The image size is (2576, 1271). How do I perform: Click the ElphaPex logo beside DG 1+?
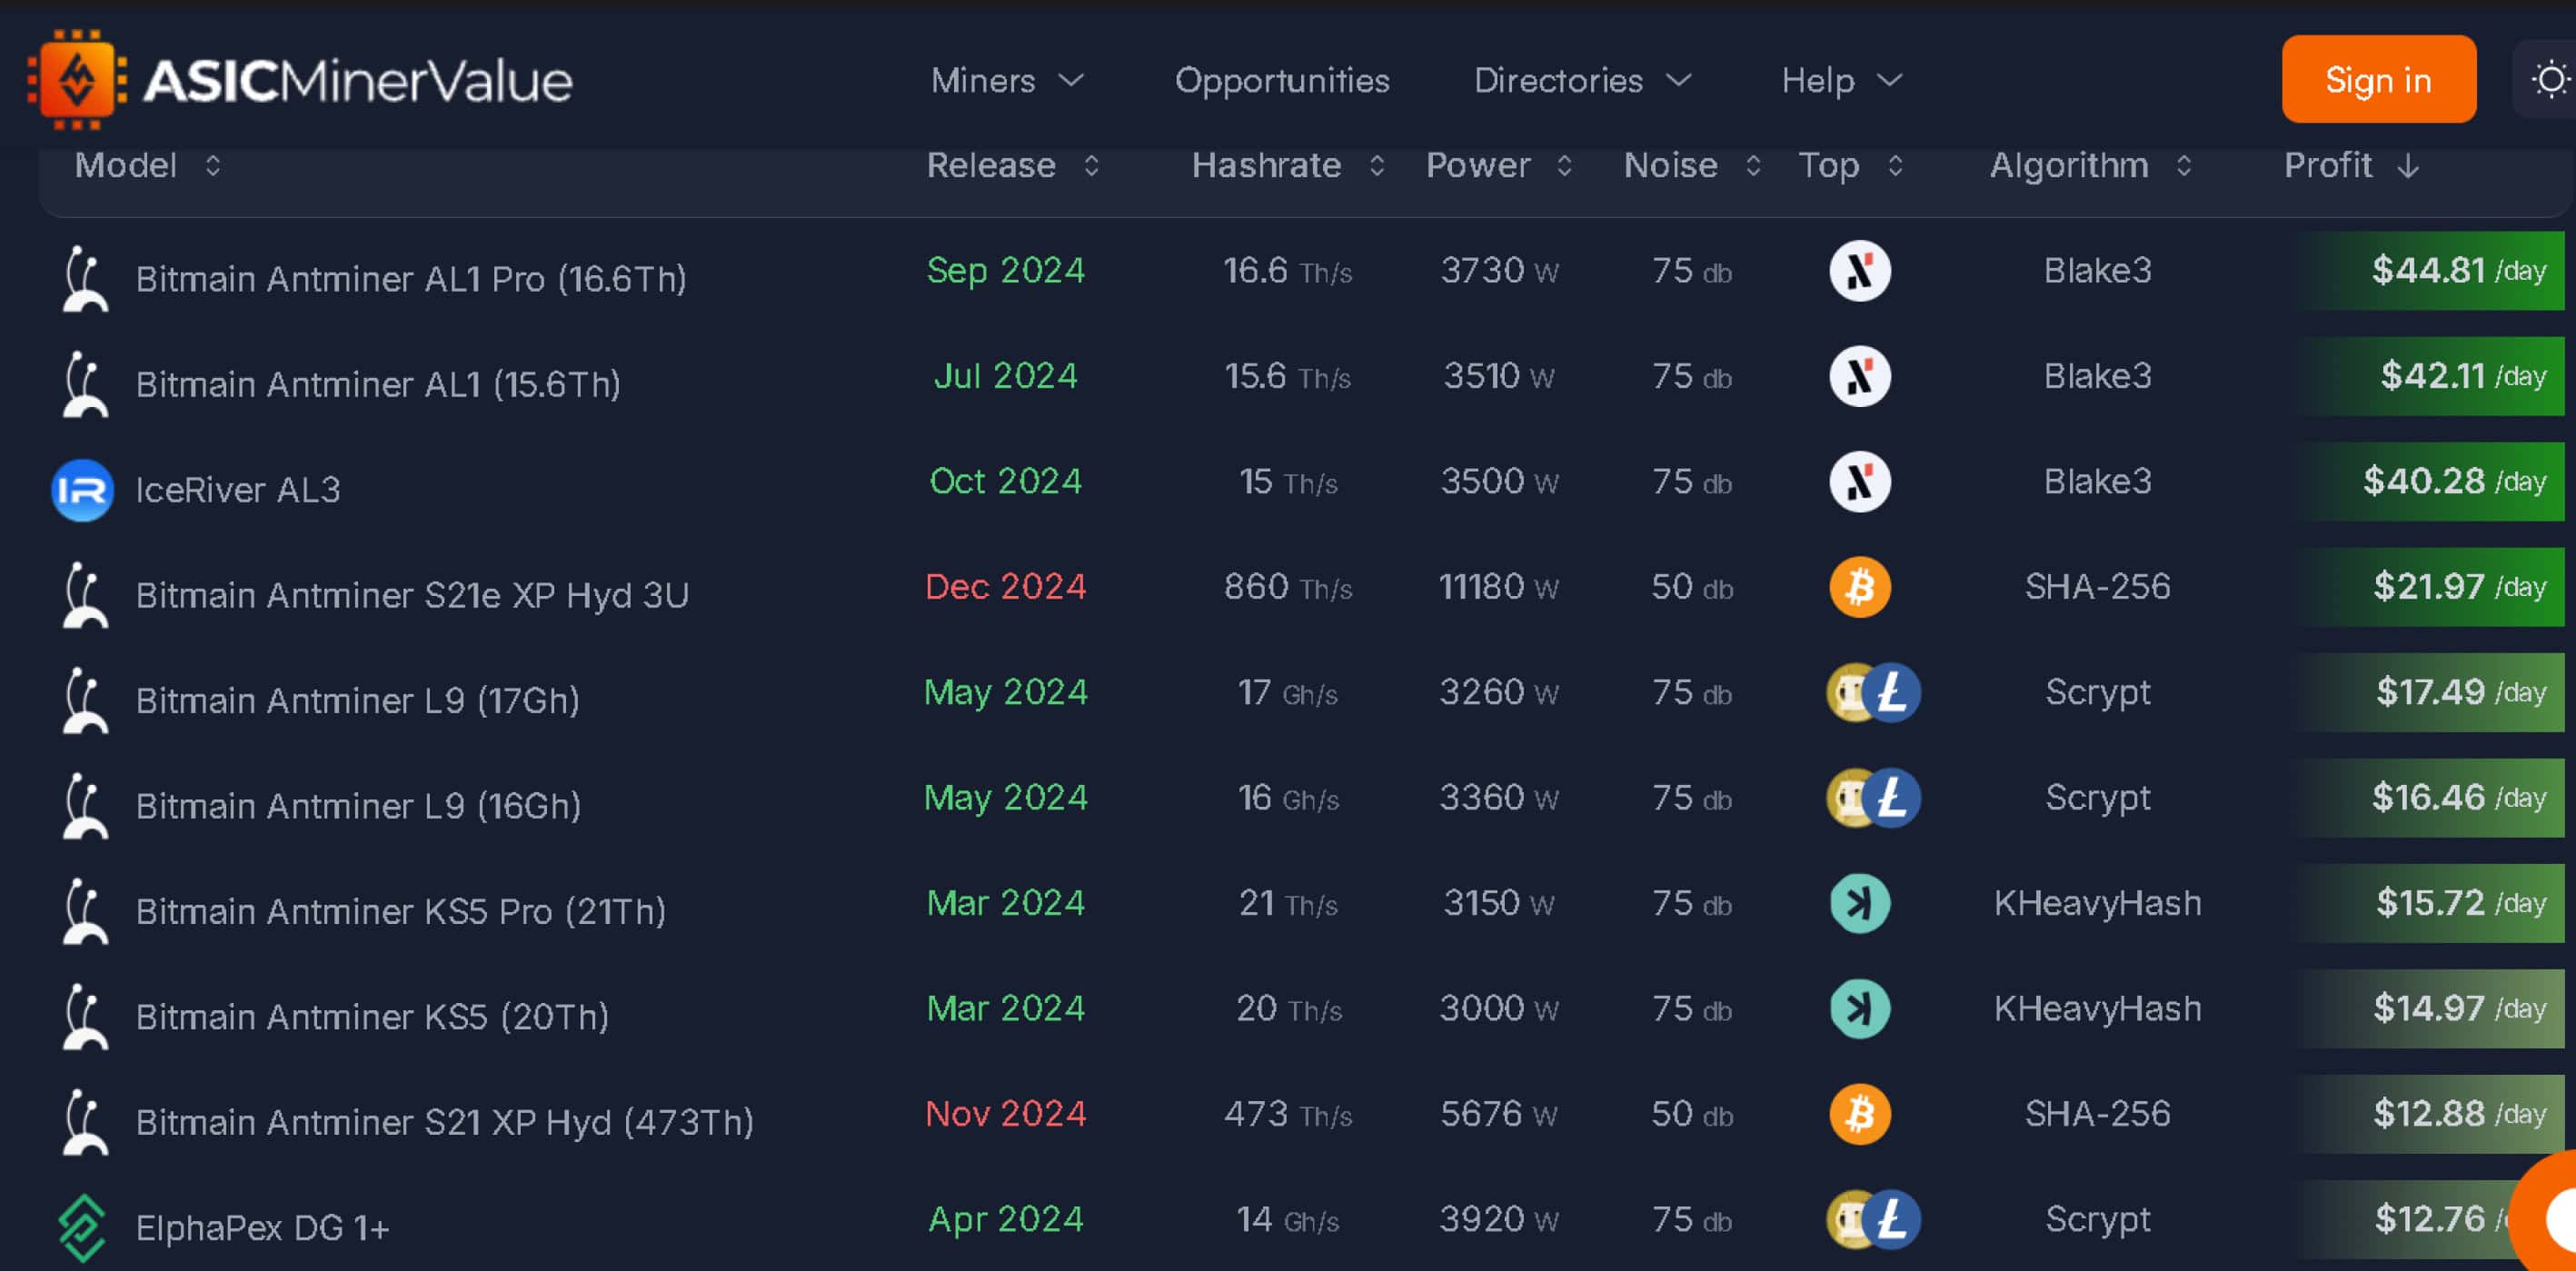click(82, 1228)
